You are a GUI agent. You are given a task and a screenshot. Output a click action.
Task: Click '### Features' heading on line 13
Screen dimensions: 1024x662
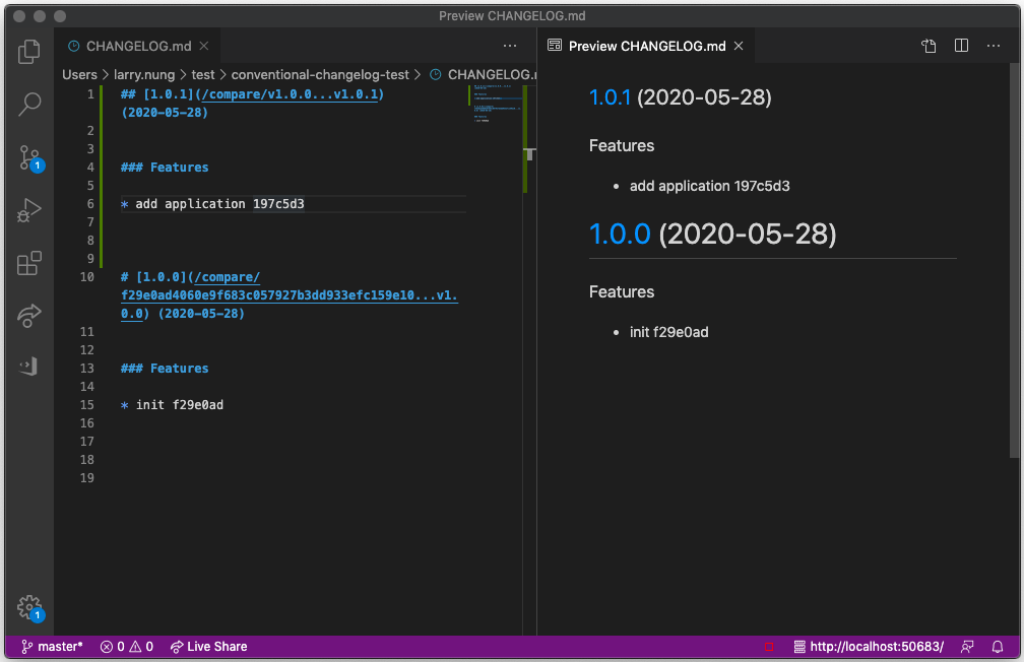[165, 369]
